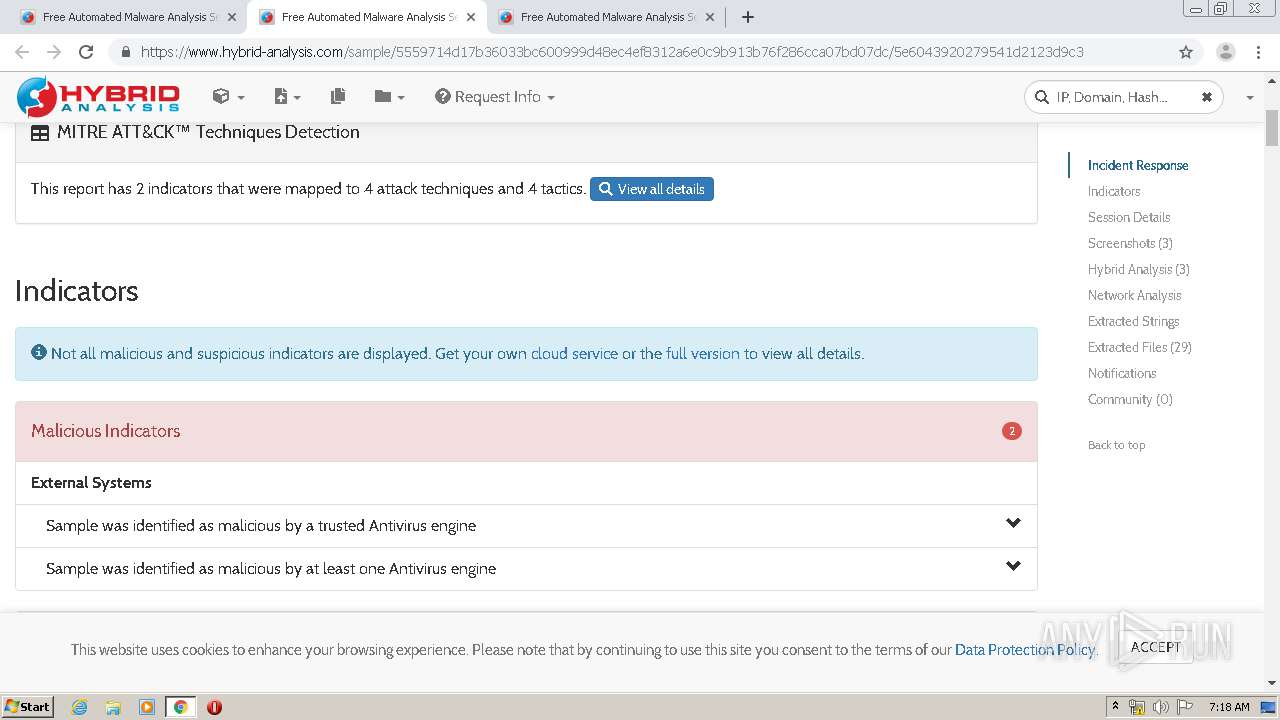Open the folder dropdown menu

tap(389, 96)
